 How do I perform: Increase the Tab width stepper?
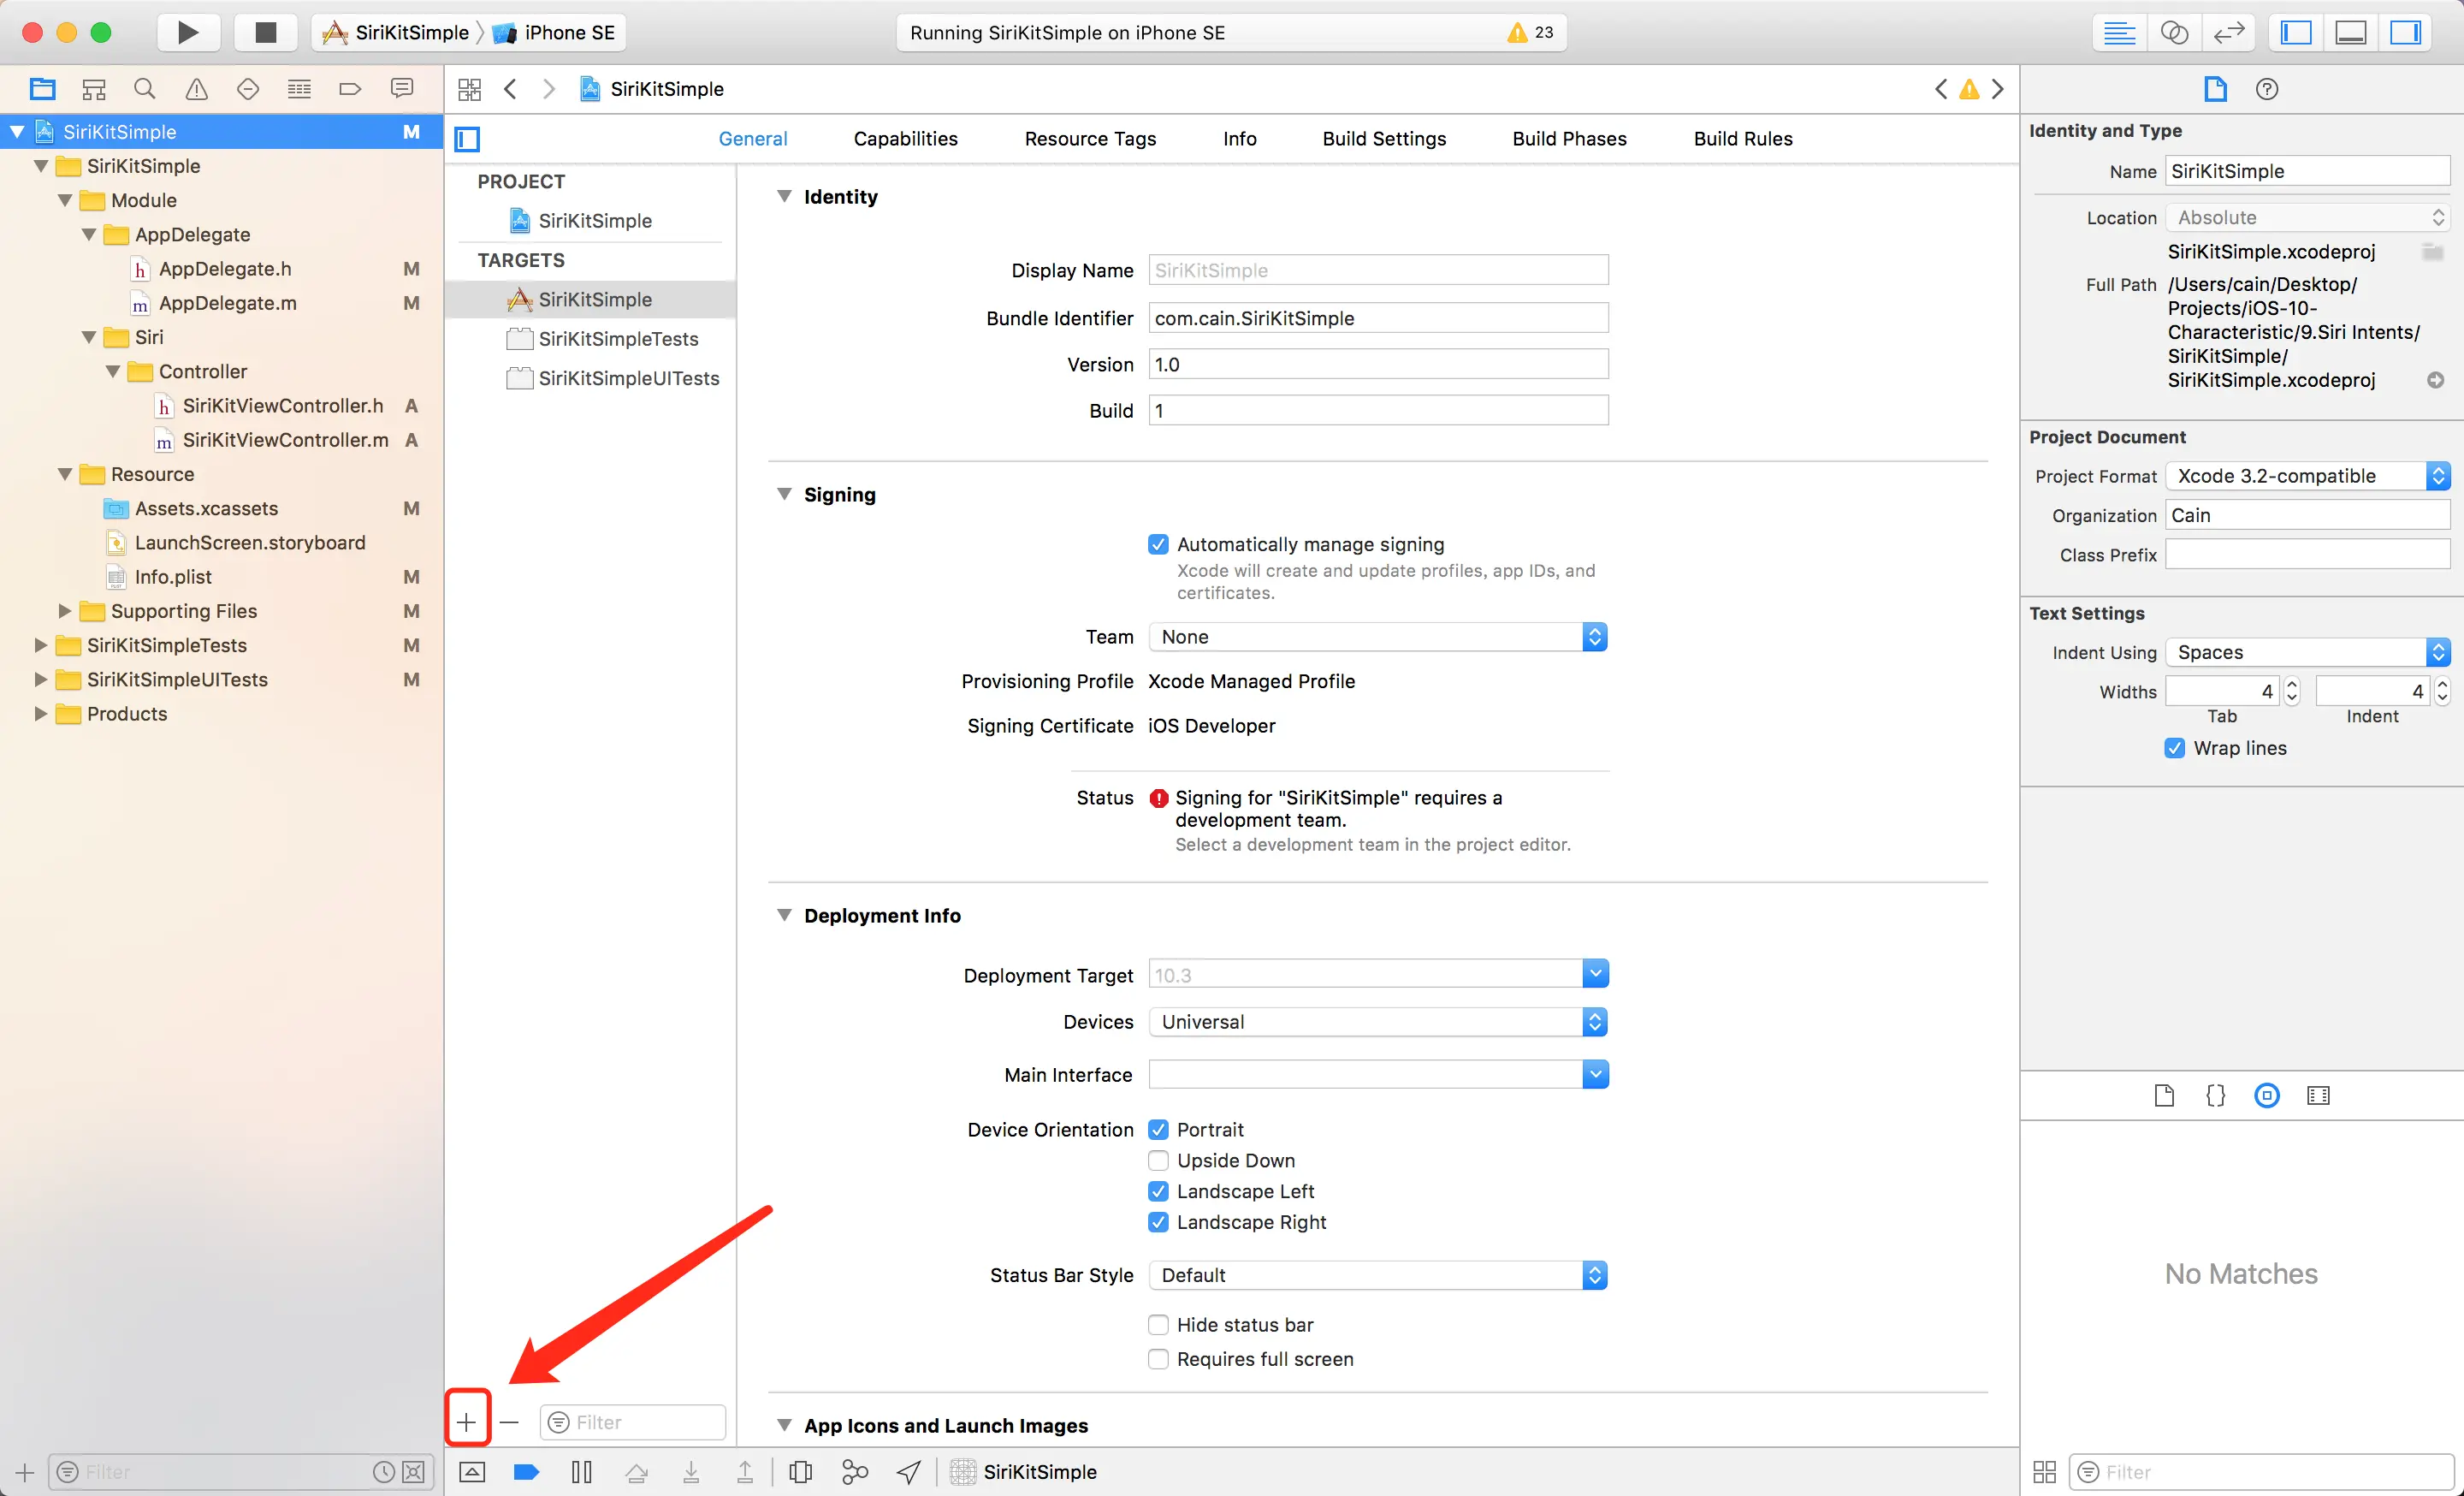pyautogui.click(x=2292, y=684)
